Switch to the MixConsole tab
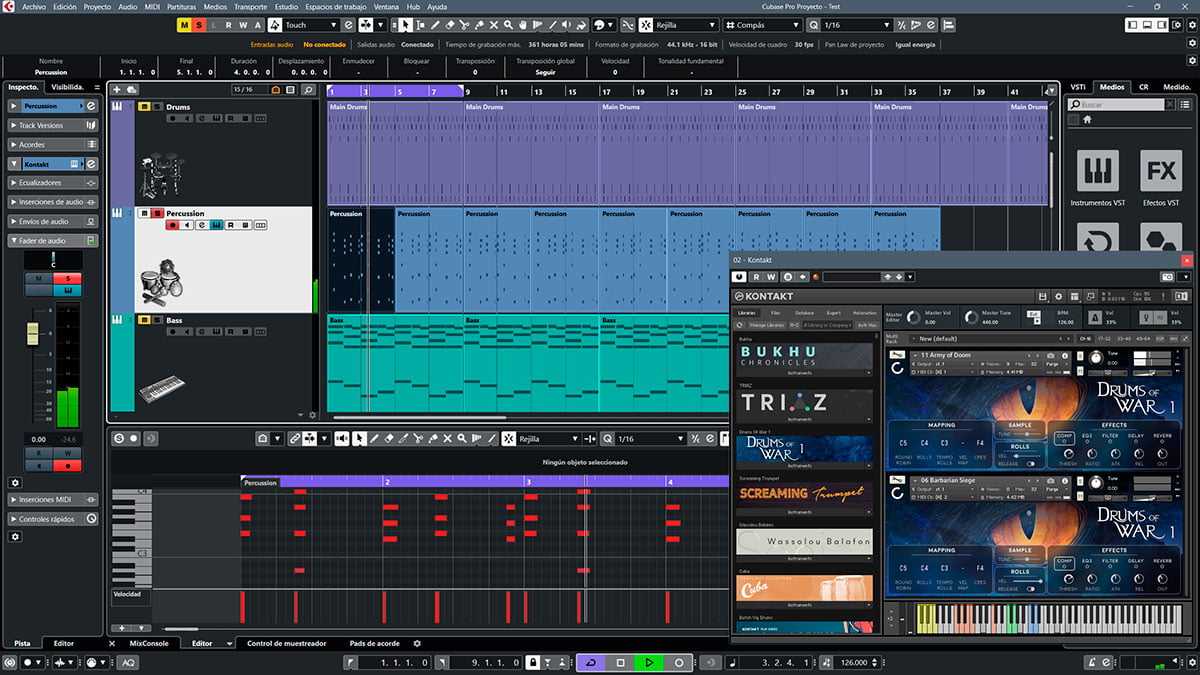The height and width of the screenshot is (675, 1200). pyautogui.click(x=150, y=643)
